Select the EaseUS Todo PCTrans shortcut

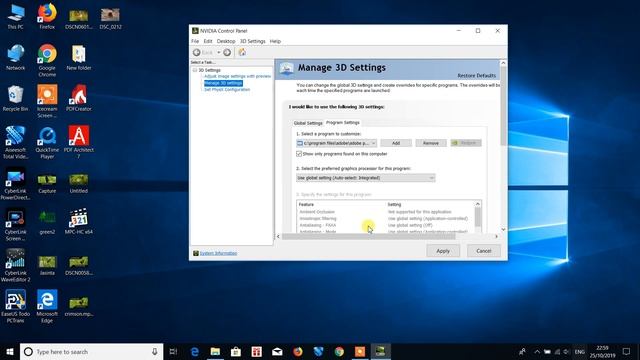coord(16,306)
